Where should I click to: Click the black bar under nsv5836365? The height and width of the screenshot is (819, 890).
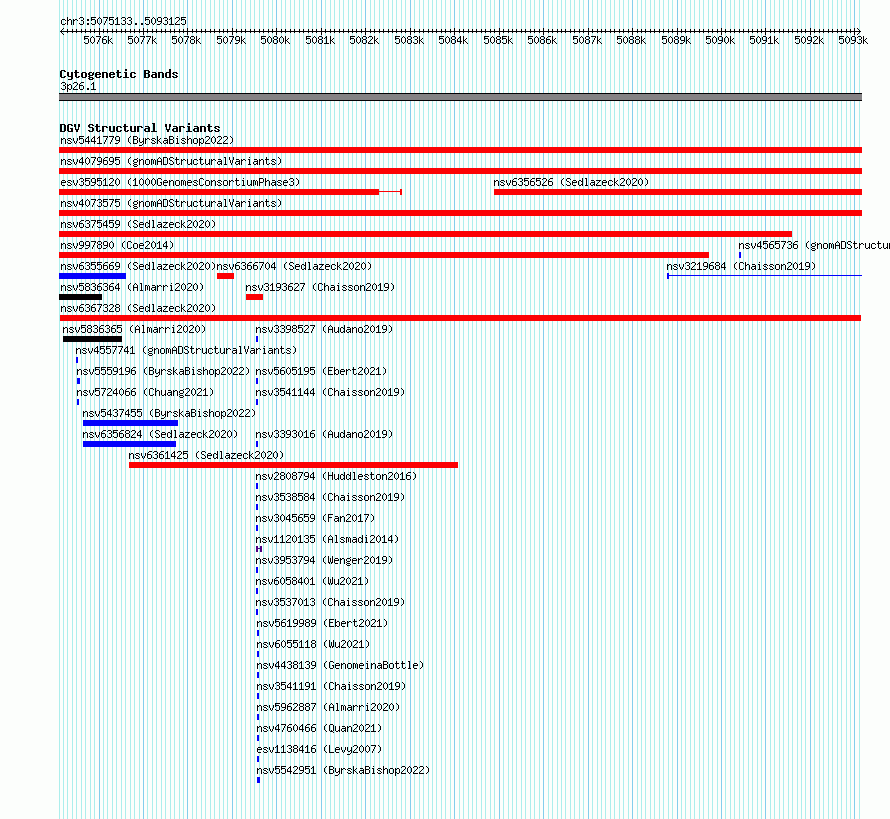click(x=93, y=339)
